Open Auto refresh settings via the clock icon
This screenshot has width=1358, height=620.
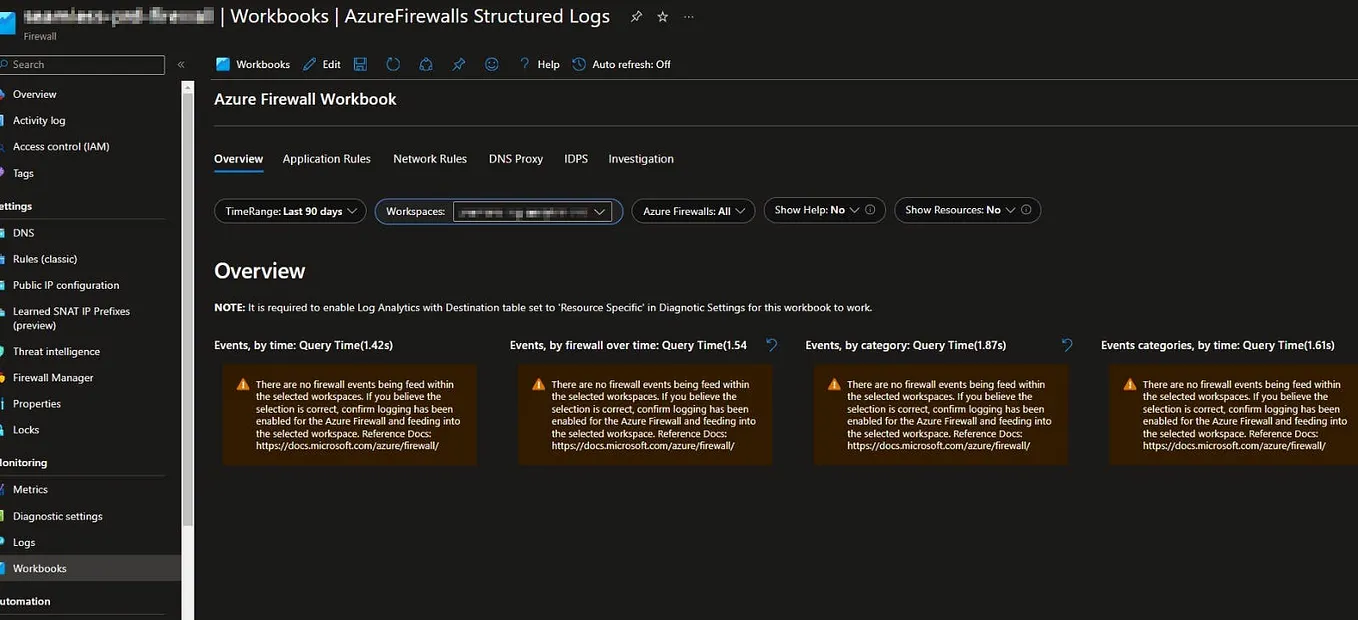pos(578,63)
